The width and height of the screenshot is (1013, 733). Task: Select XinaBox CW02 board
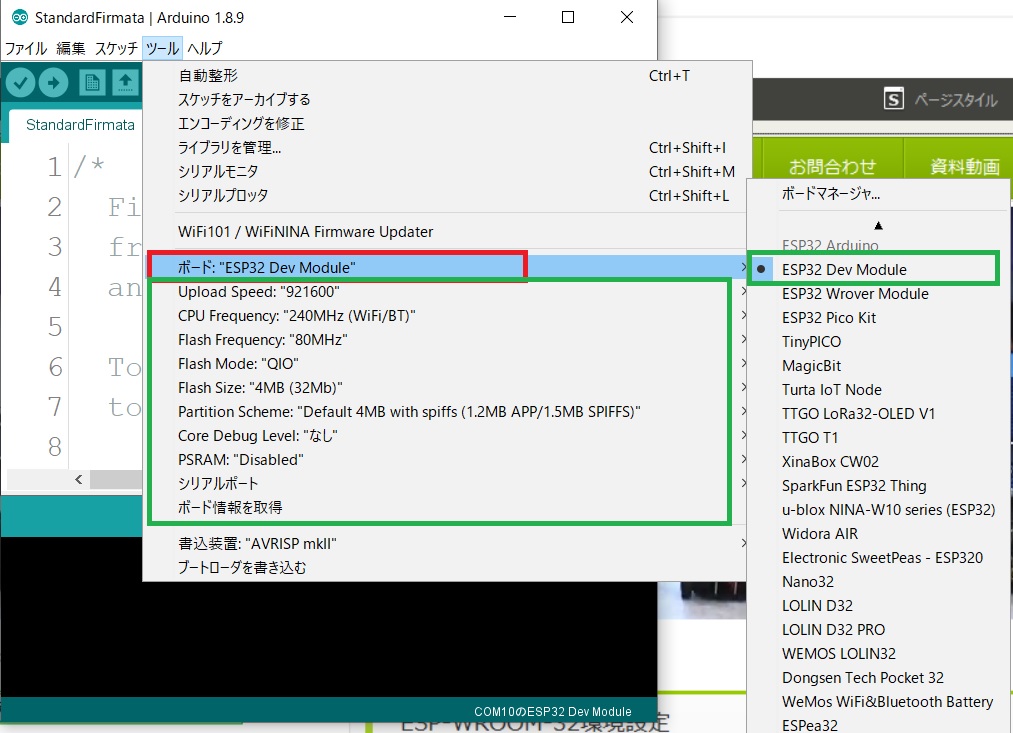tap(879, 461)
